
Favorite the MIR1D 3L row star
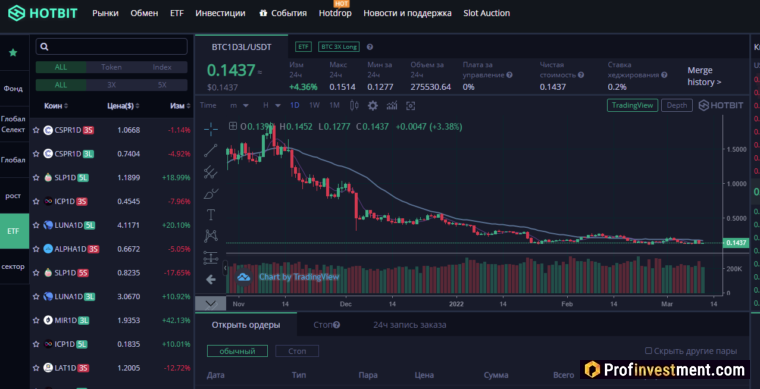(x=36, y=320)
